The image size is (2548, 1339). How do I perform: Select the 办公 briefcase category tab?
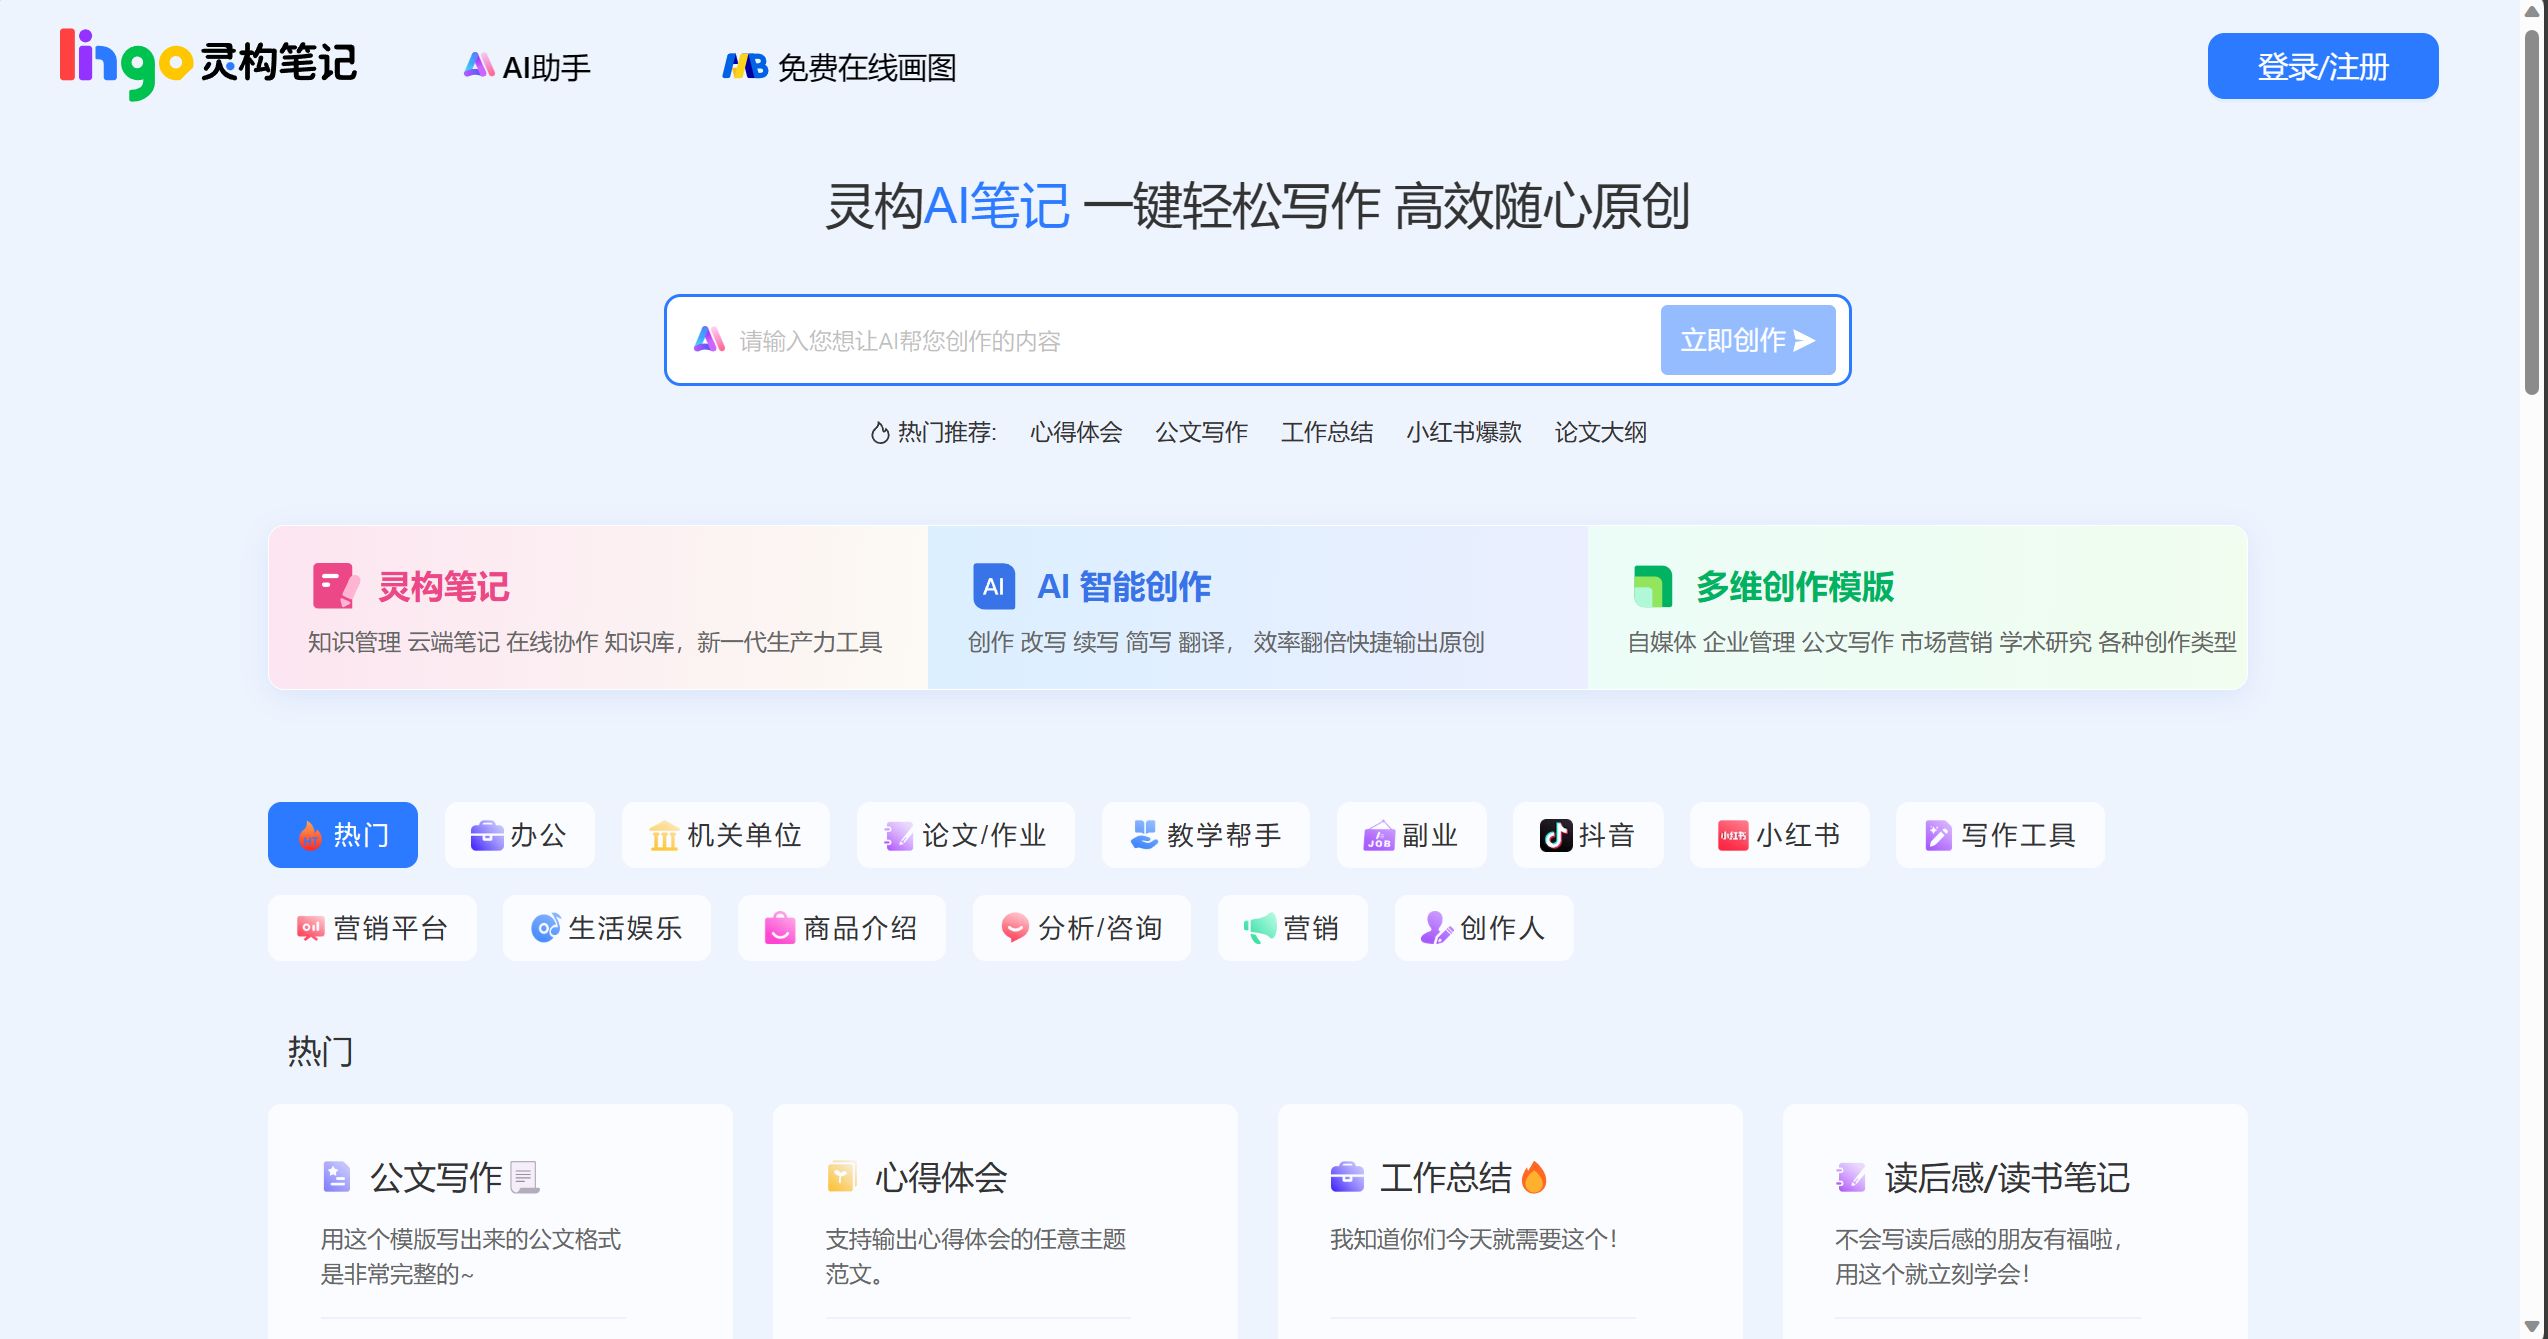coord(519,835)
